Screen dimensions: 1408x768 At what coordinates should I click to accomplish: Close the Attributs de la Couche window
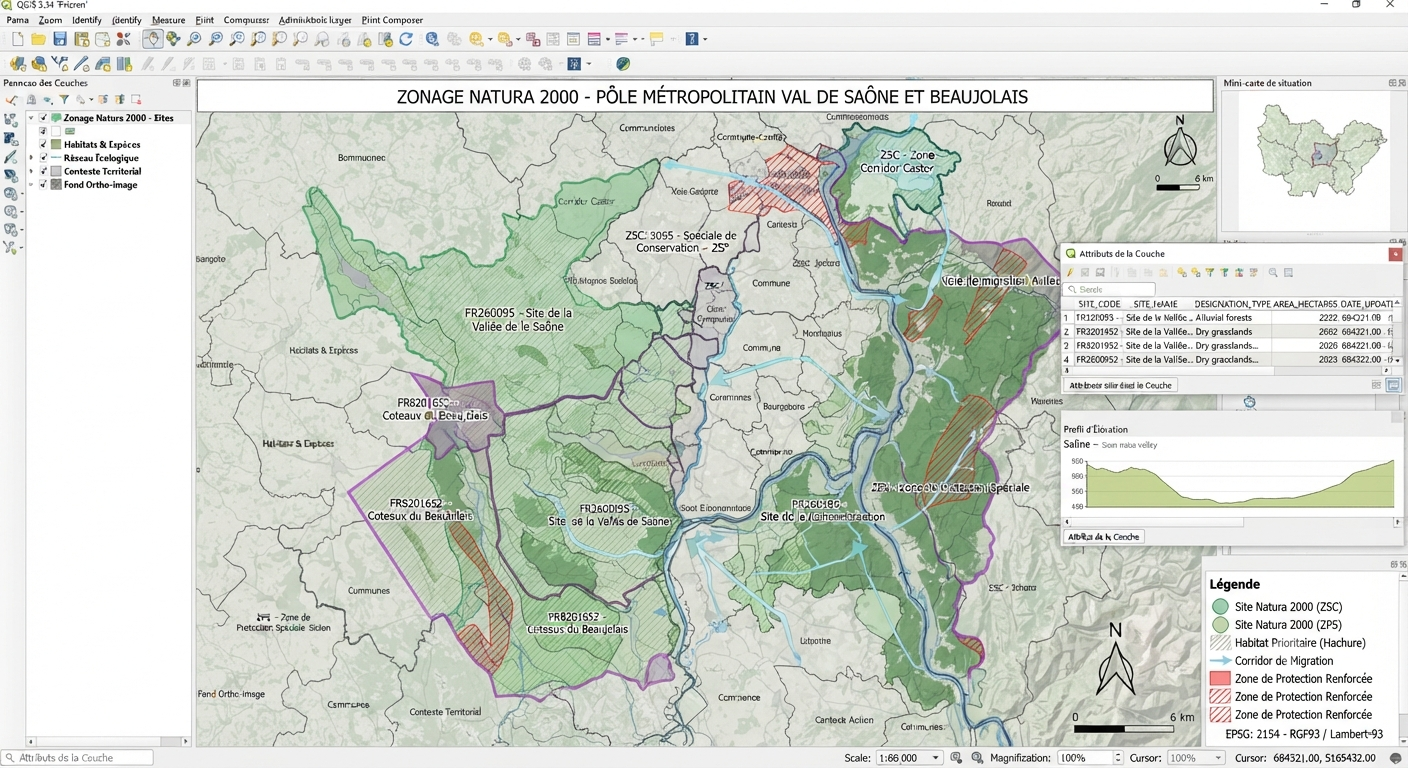pyautogui.click(x=1395, y=254)
